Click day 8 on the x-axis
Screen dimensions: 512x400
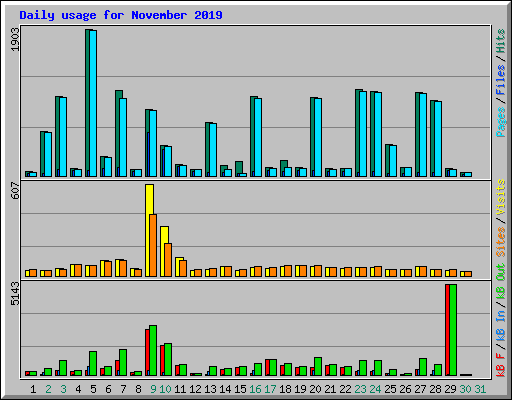[x=138, y=389]
